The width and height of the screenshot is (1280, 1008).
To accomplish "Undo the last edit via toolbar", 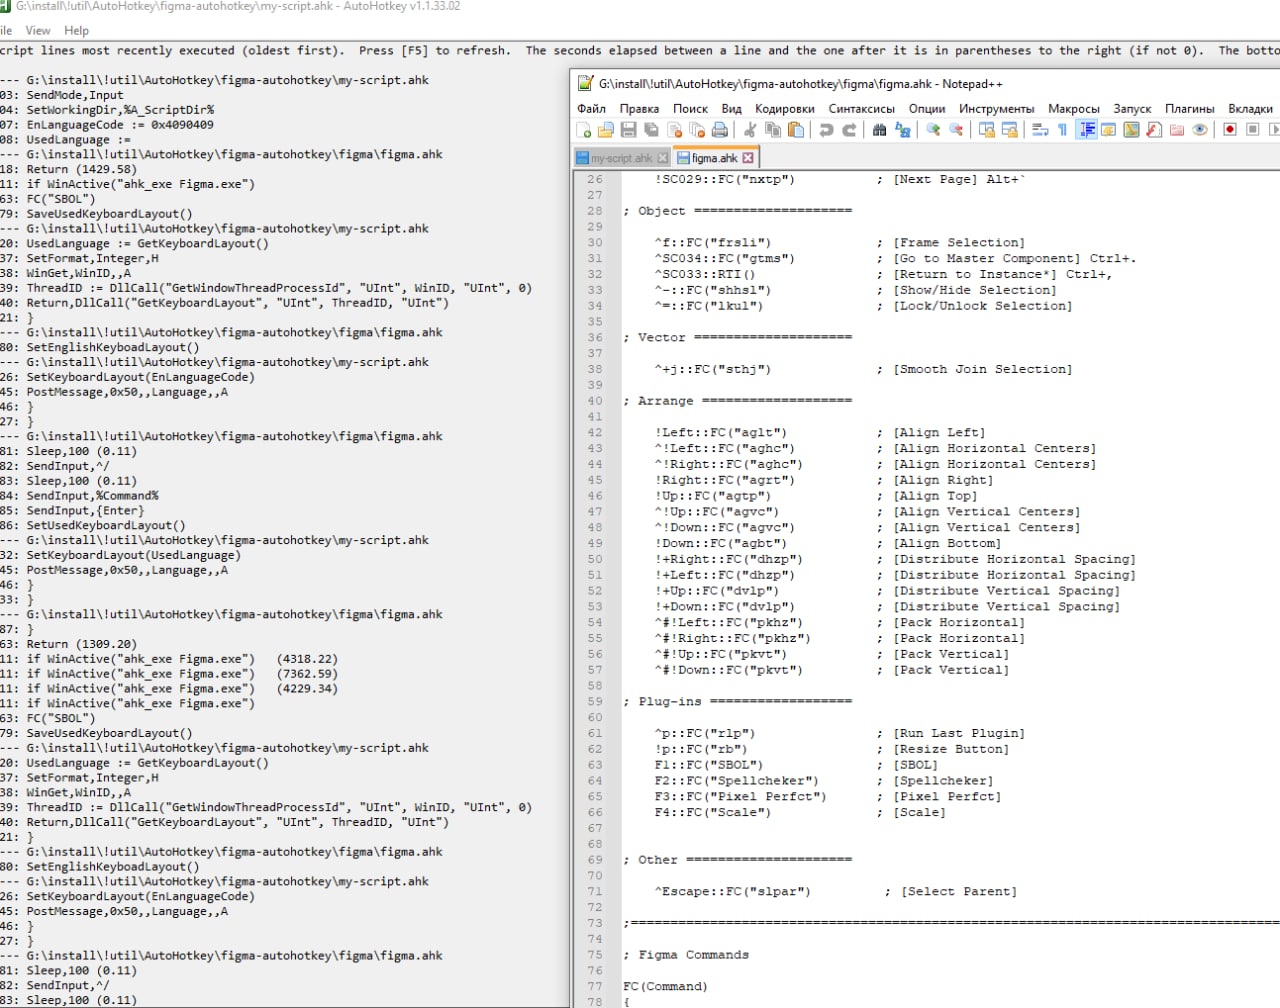I will pos(826,130).
